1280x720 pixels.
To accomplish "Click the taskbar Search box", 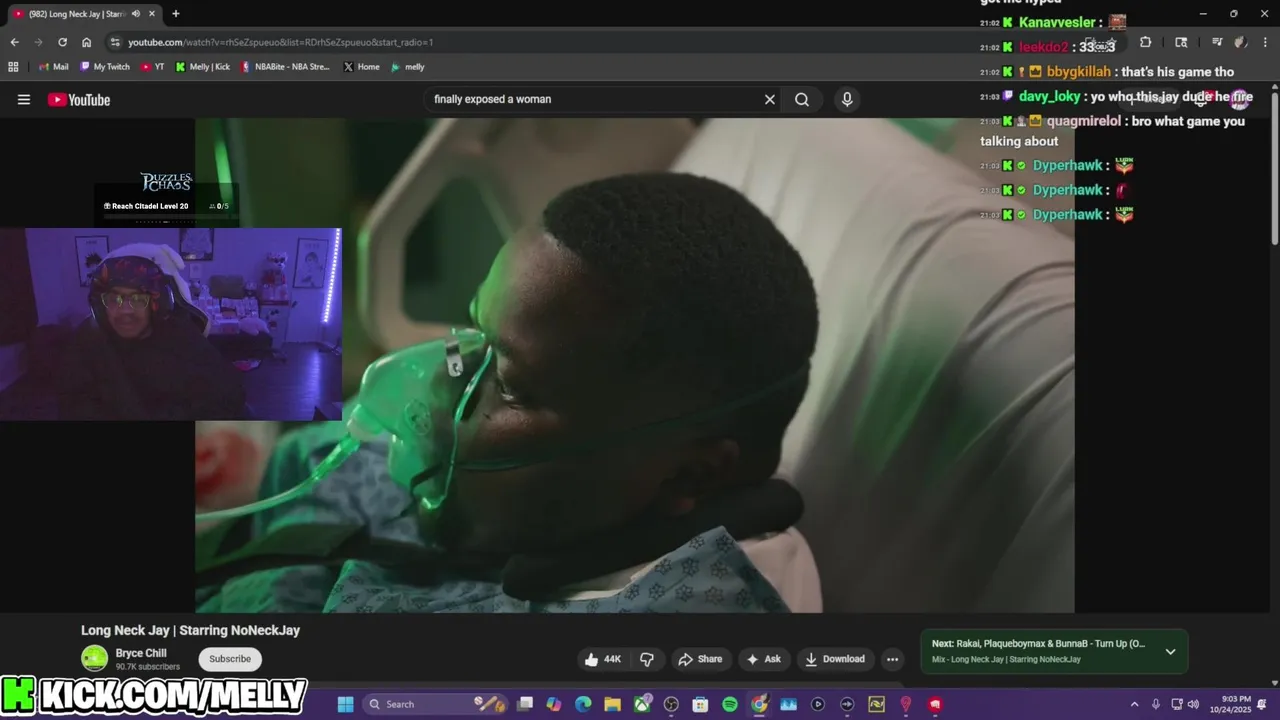I will (436, 704).
